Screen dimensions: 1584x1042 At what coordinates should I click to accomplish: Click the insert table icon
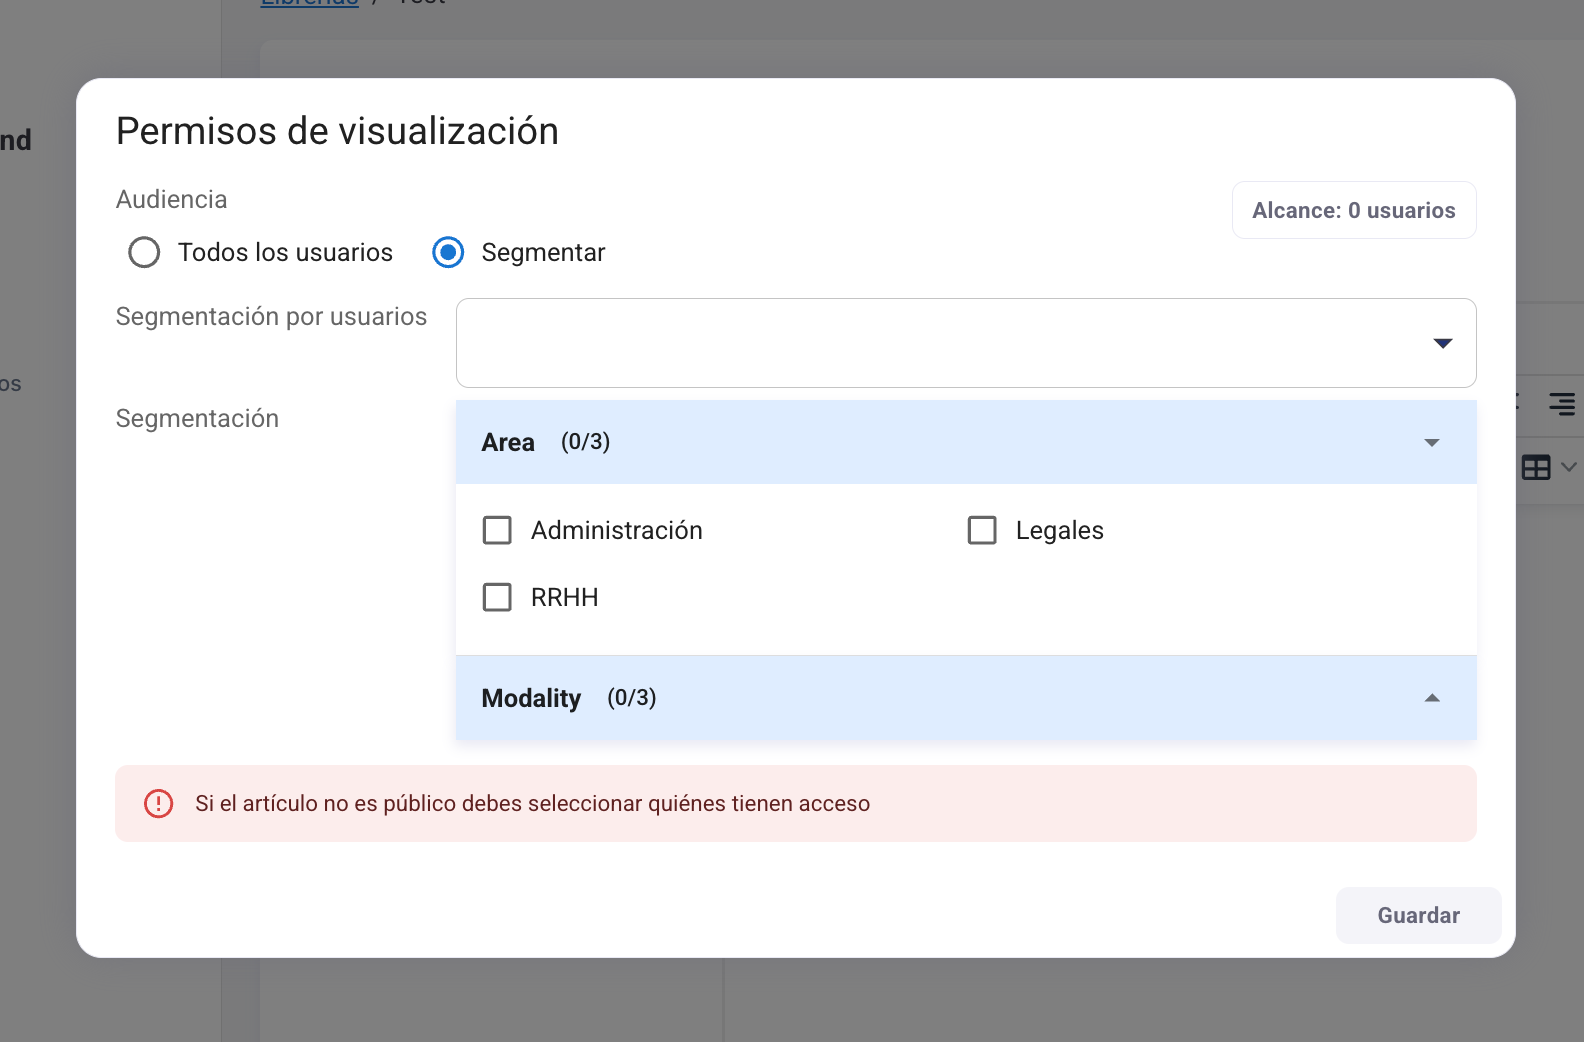(1535, 467)
